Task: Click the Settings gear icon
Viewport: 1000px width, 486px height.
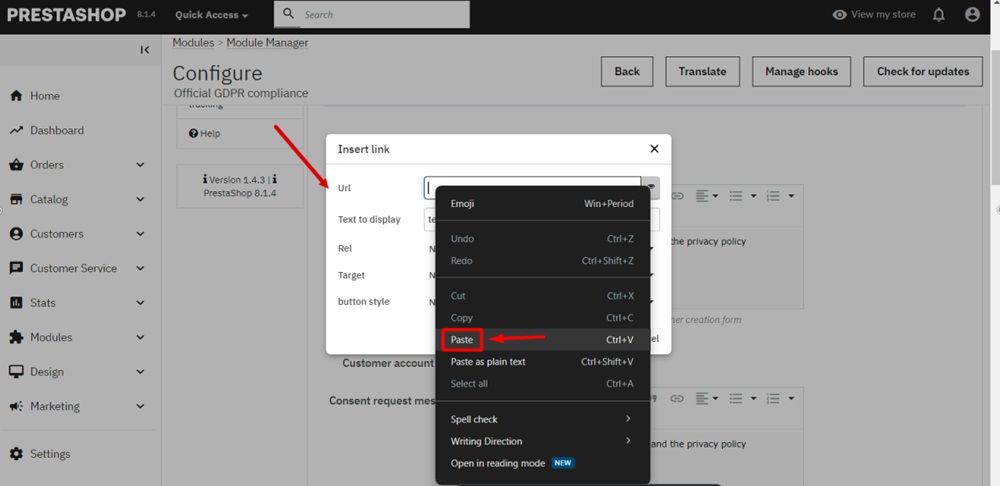Action: tap(17, 453)
